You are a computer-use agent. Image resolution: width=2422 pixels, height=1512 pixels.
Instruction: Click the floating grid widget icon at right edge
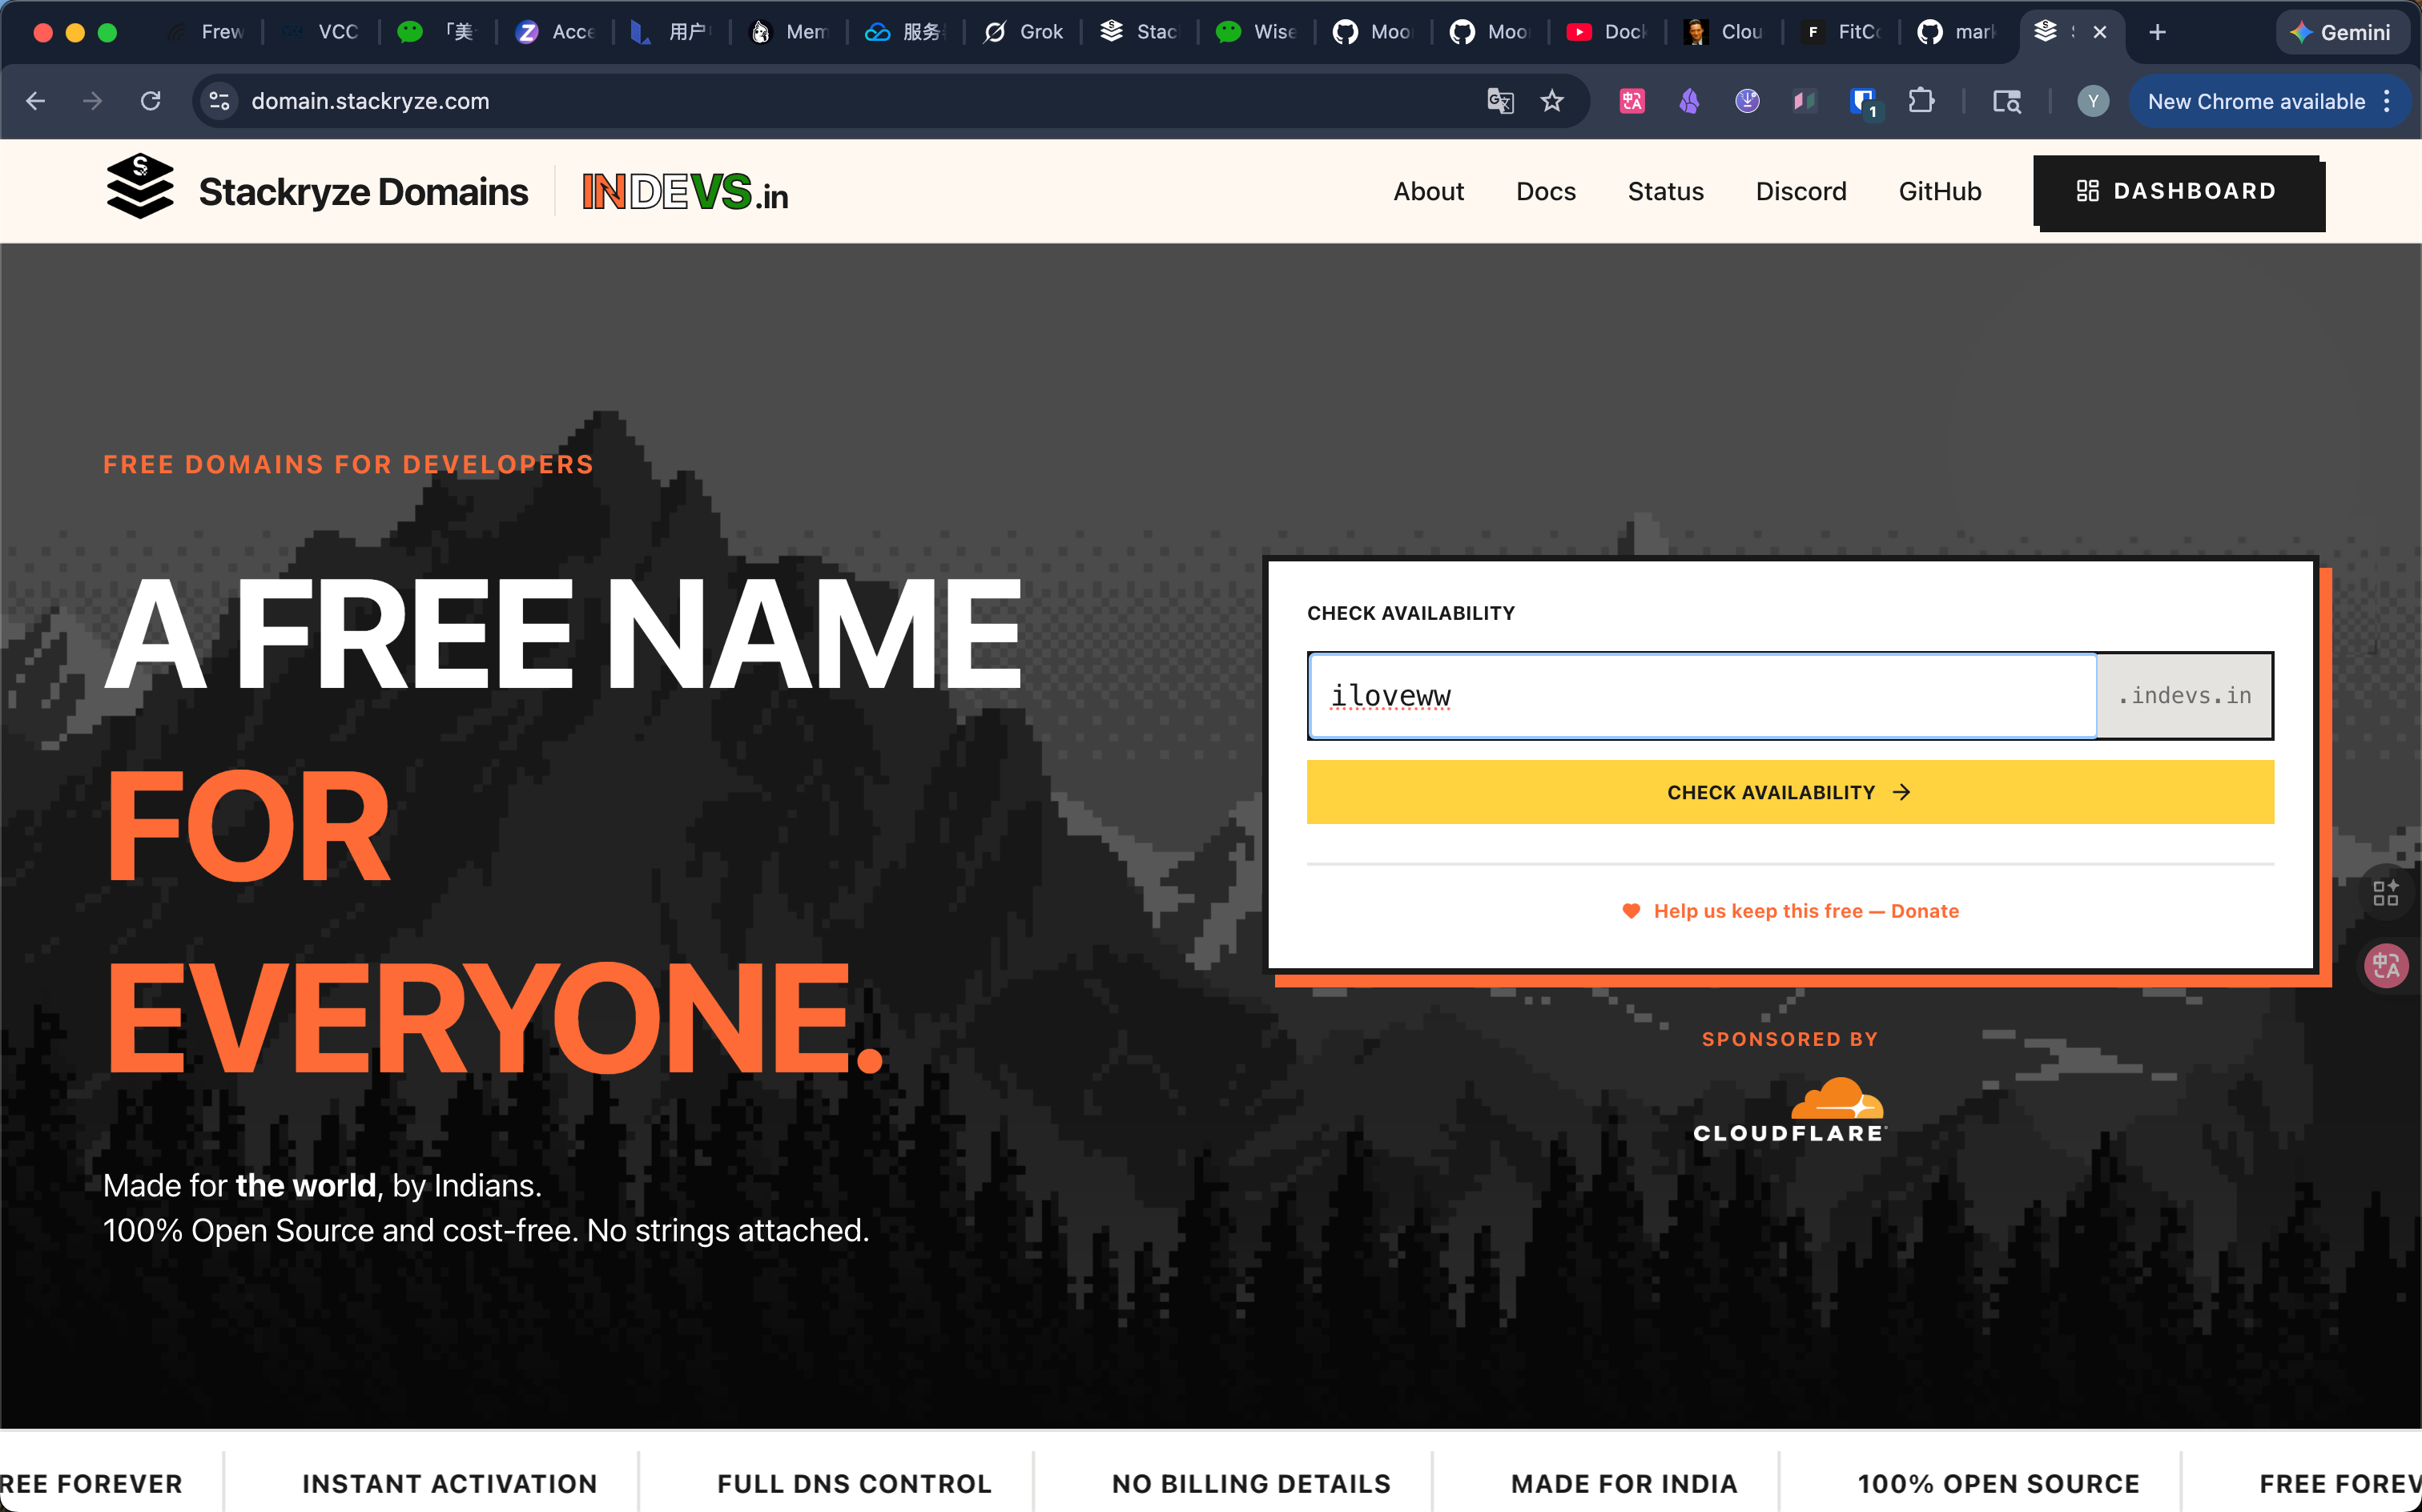(2386, 892)
